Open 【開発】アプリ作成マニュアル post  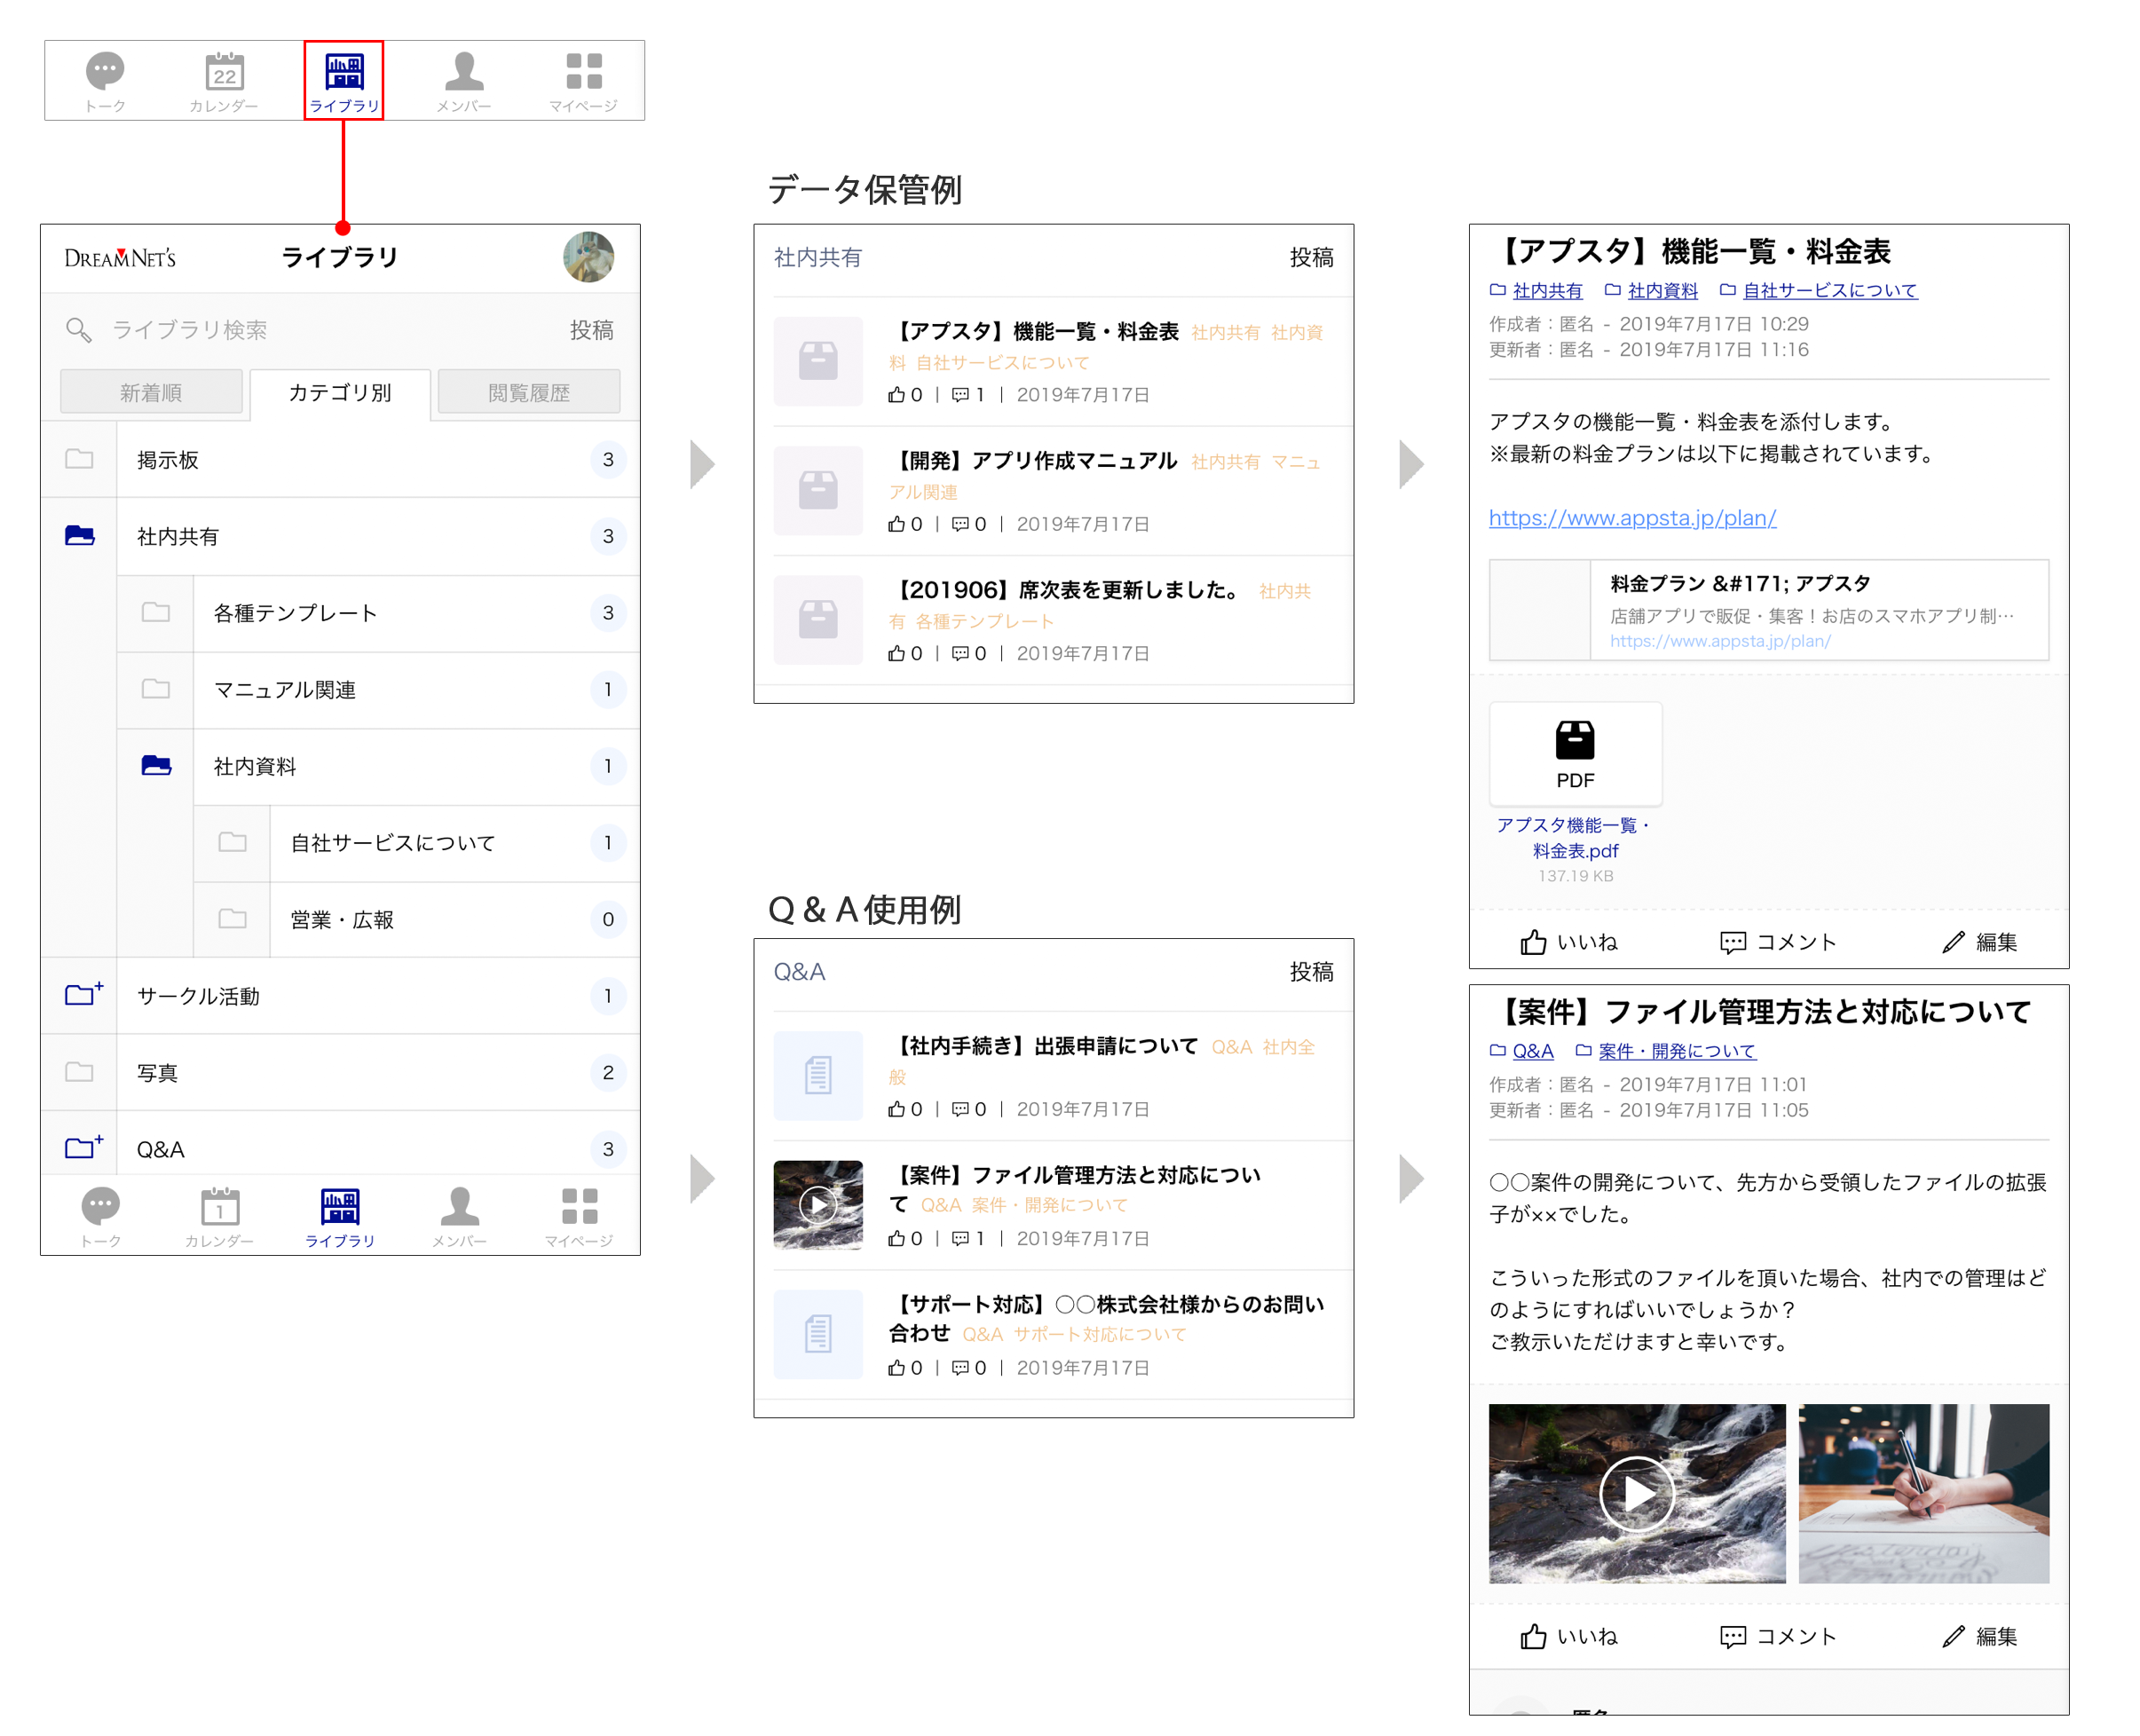(1033, 461)
